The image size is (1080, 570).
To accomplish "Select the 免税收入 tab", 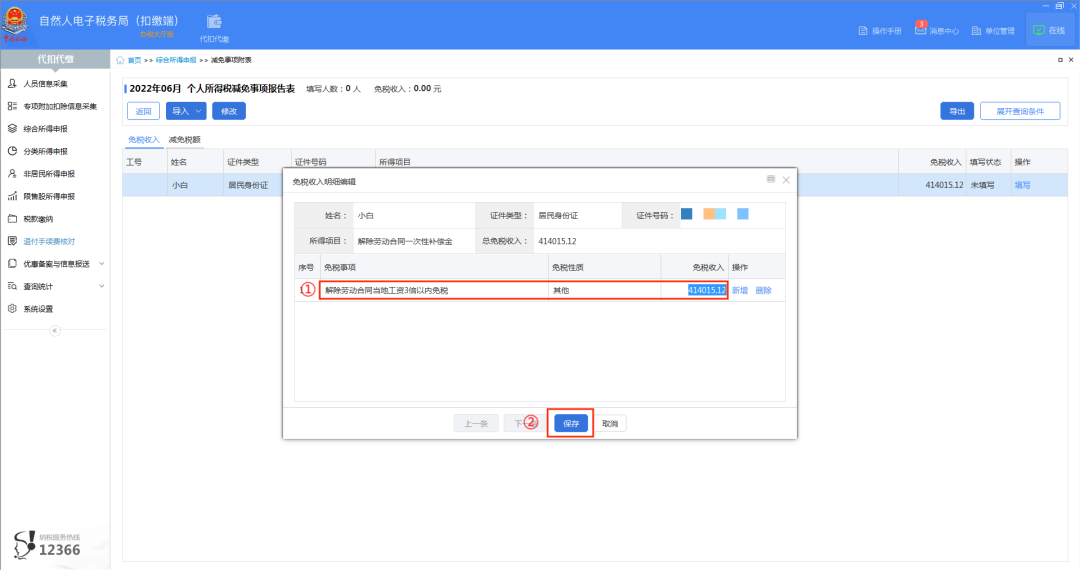I will [144, 140].
